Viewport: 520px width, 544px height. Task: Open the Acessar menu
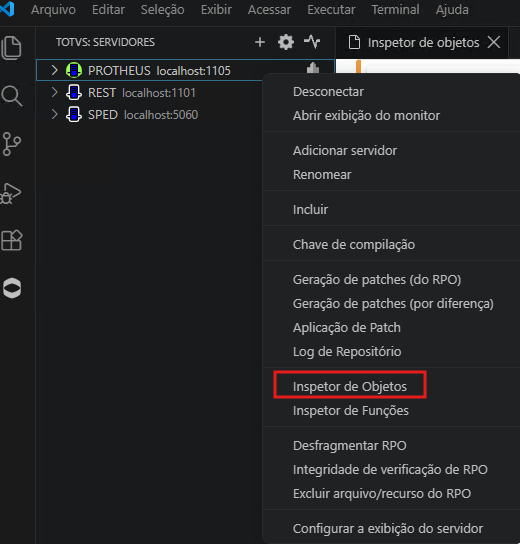[x=269, y=10]
